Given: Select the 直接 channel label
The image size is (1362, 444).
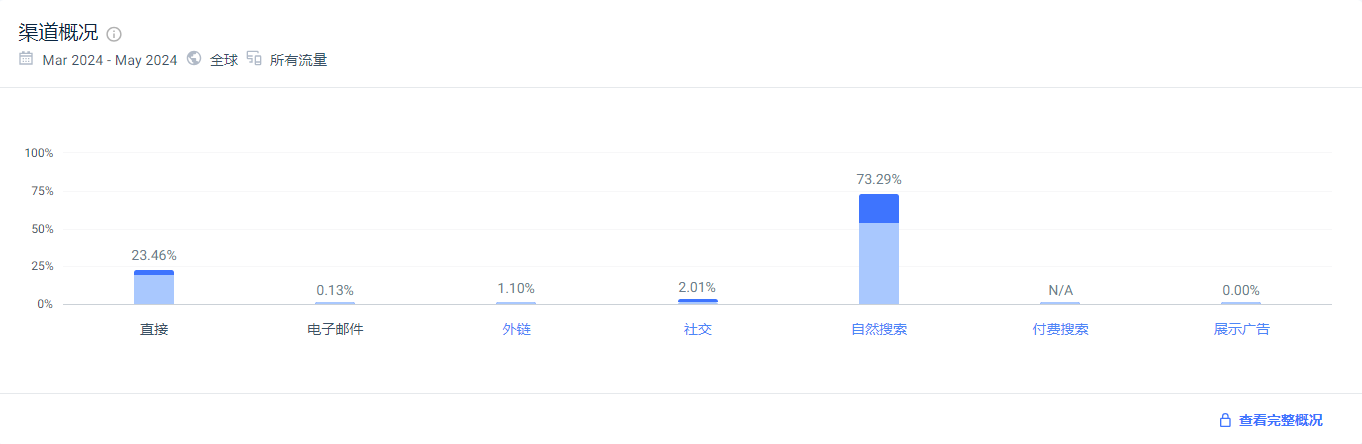Looking at the screenshot, I should (154, 329).
